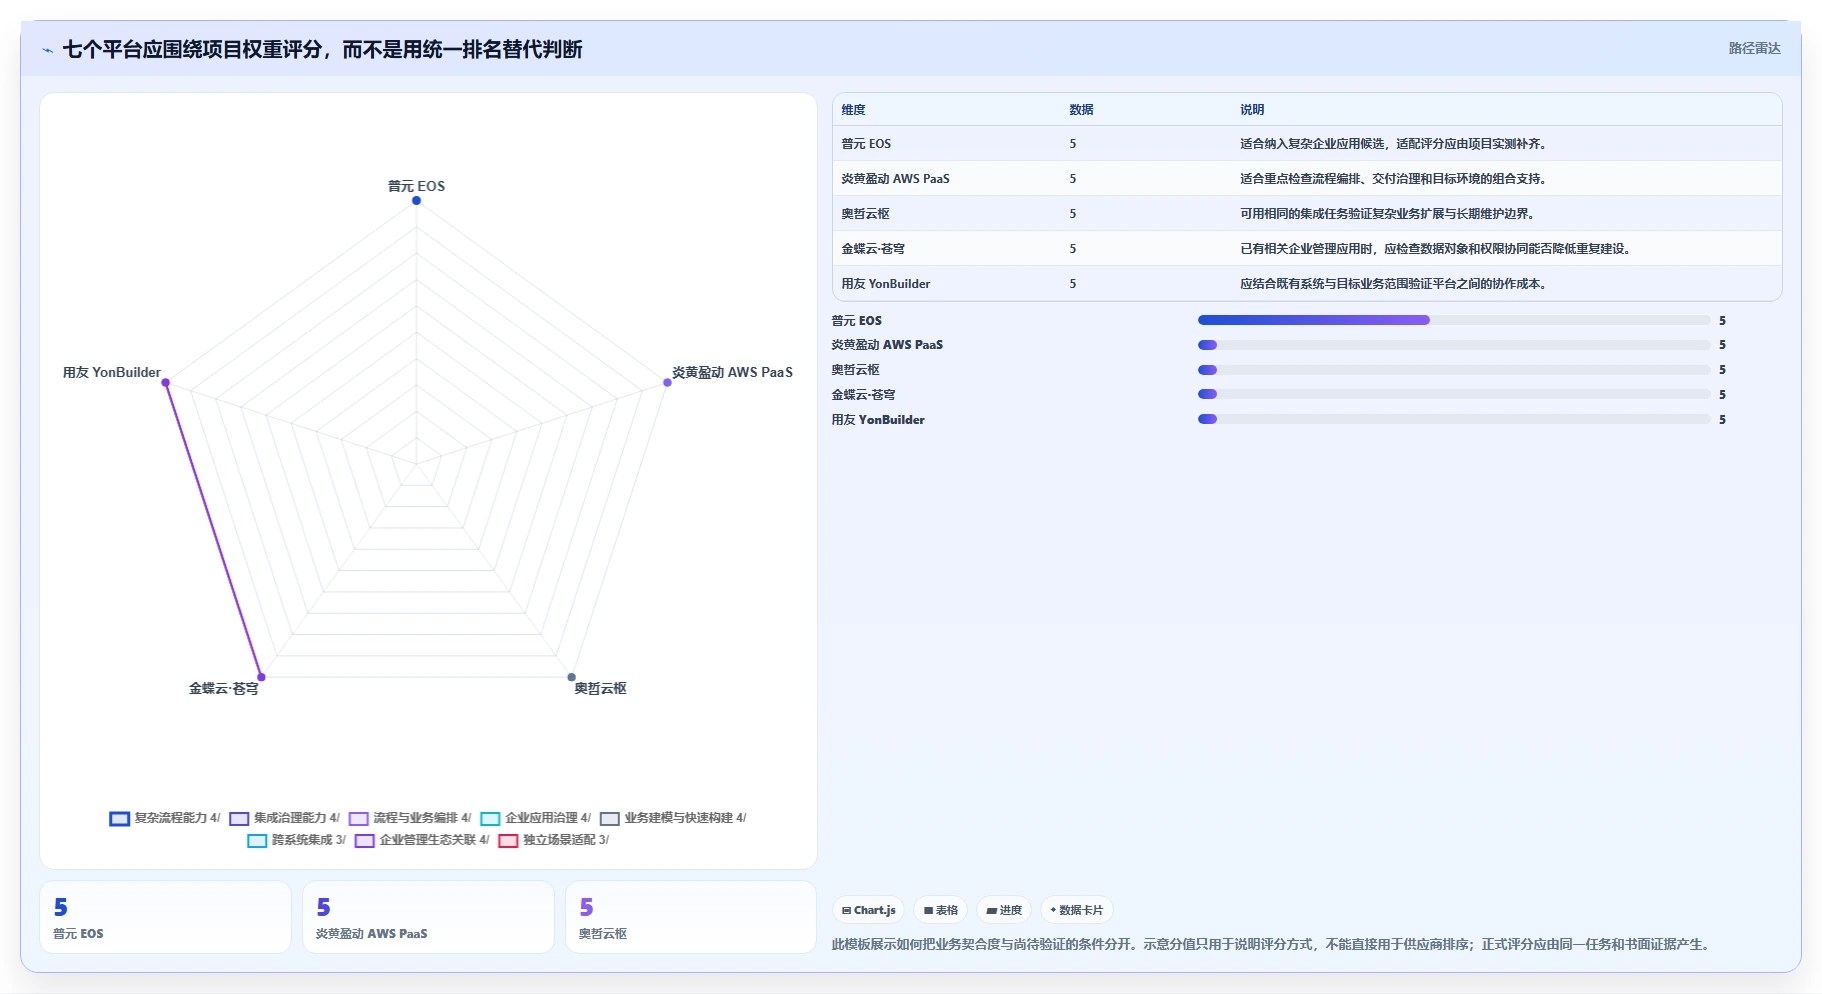Click the 维度 table column header
Image resolution: width=1822 pixels, height=994 pixels.
pyautogui.click(x=853, y=110)
